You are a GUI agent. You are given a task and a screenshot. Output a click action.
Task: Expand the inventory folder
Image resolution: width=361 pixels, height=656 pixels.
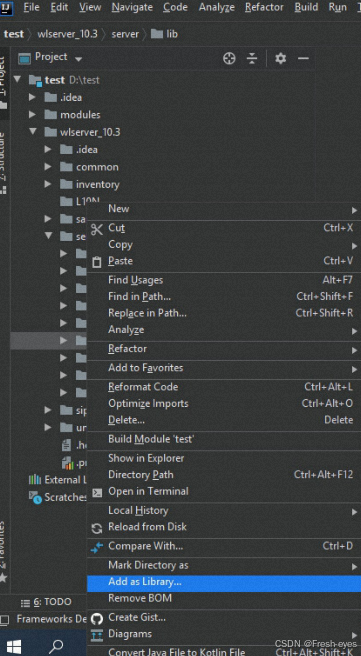coord(48,184)
